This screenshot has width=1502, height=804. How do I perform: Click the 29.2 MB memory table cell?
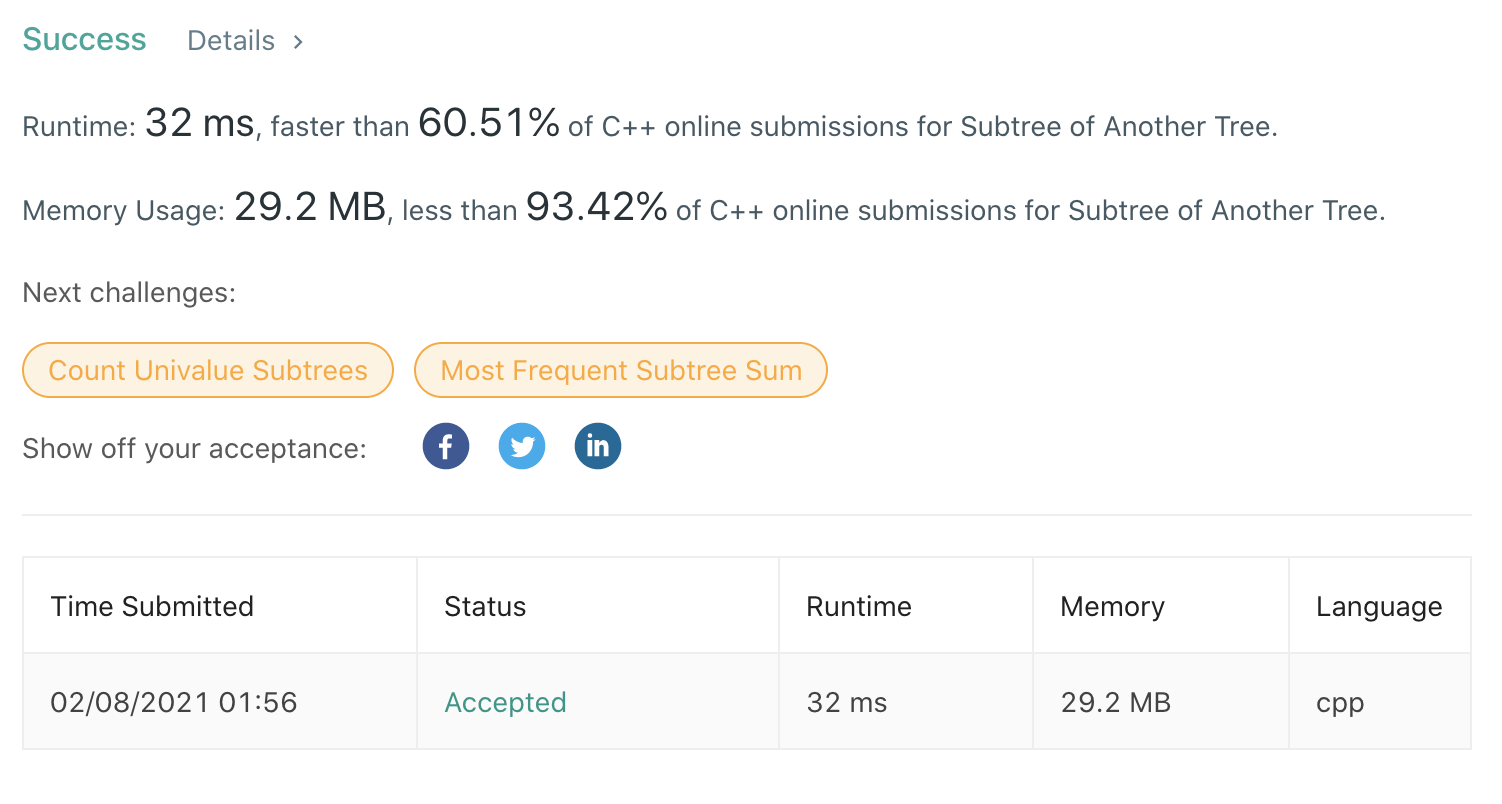(1116, 702)
